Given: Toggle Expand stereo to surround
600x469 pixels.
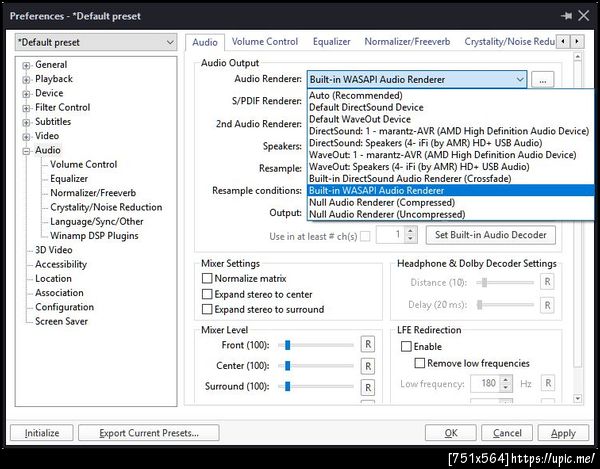Looking at the screenshot, I should pos(207,309).
